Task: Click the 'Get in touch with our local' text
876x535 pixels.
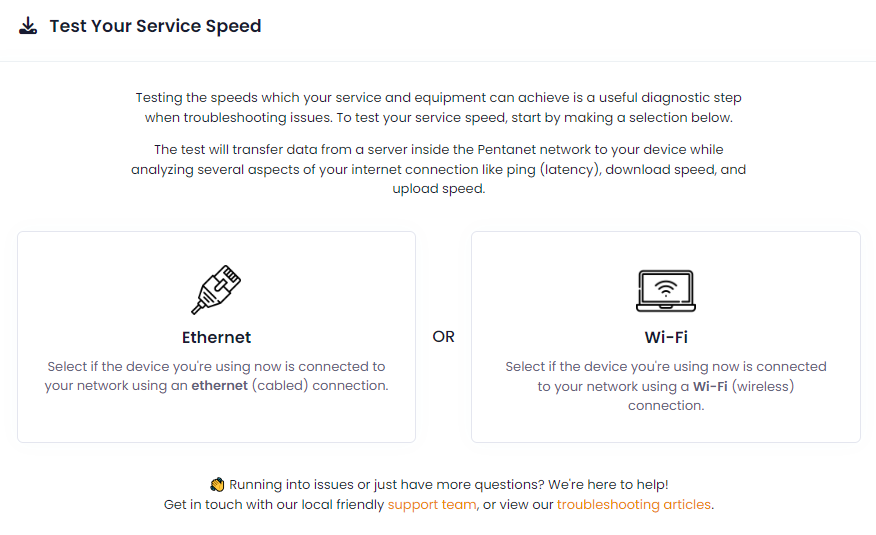Action: tap(274, 504)
